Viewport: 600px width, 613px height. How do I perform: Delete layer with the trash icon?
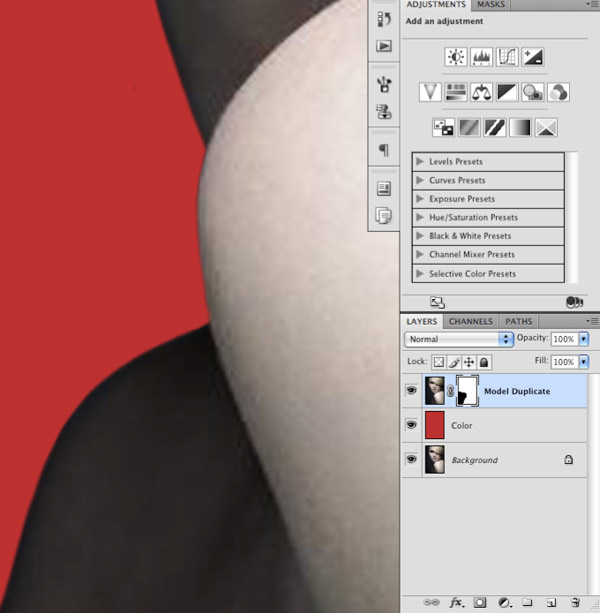[x=575, y=603]
